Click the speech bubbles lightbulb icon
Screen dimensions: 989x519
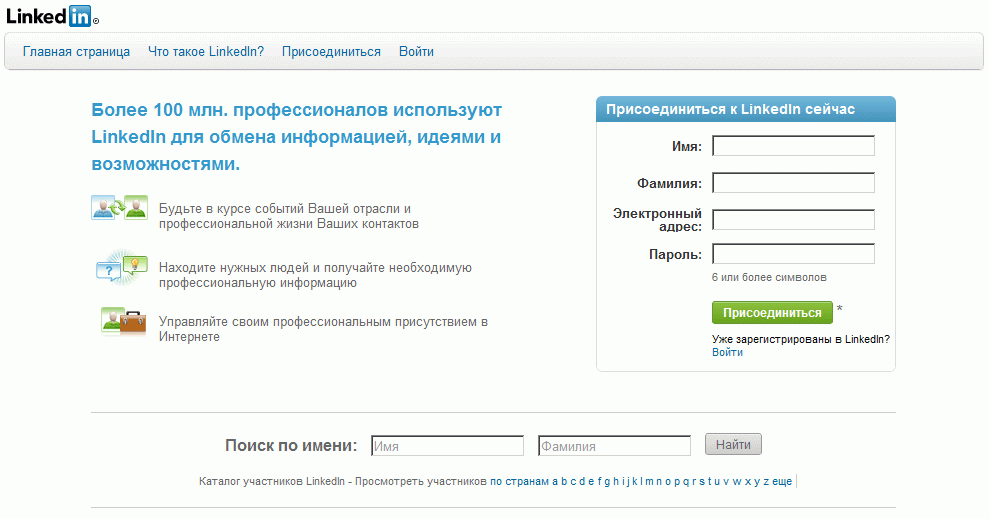point(121,267)
